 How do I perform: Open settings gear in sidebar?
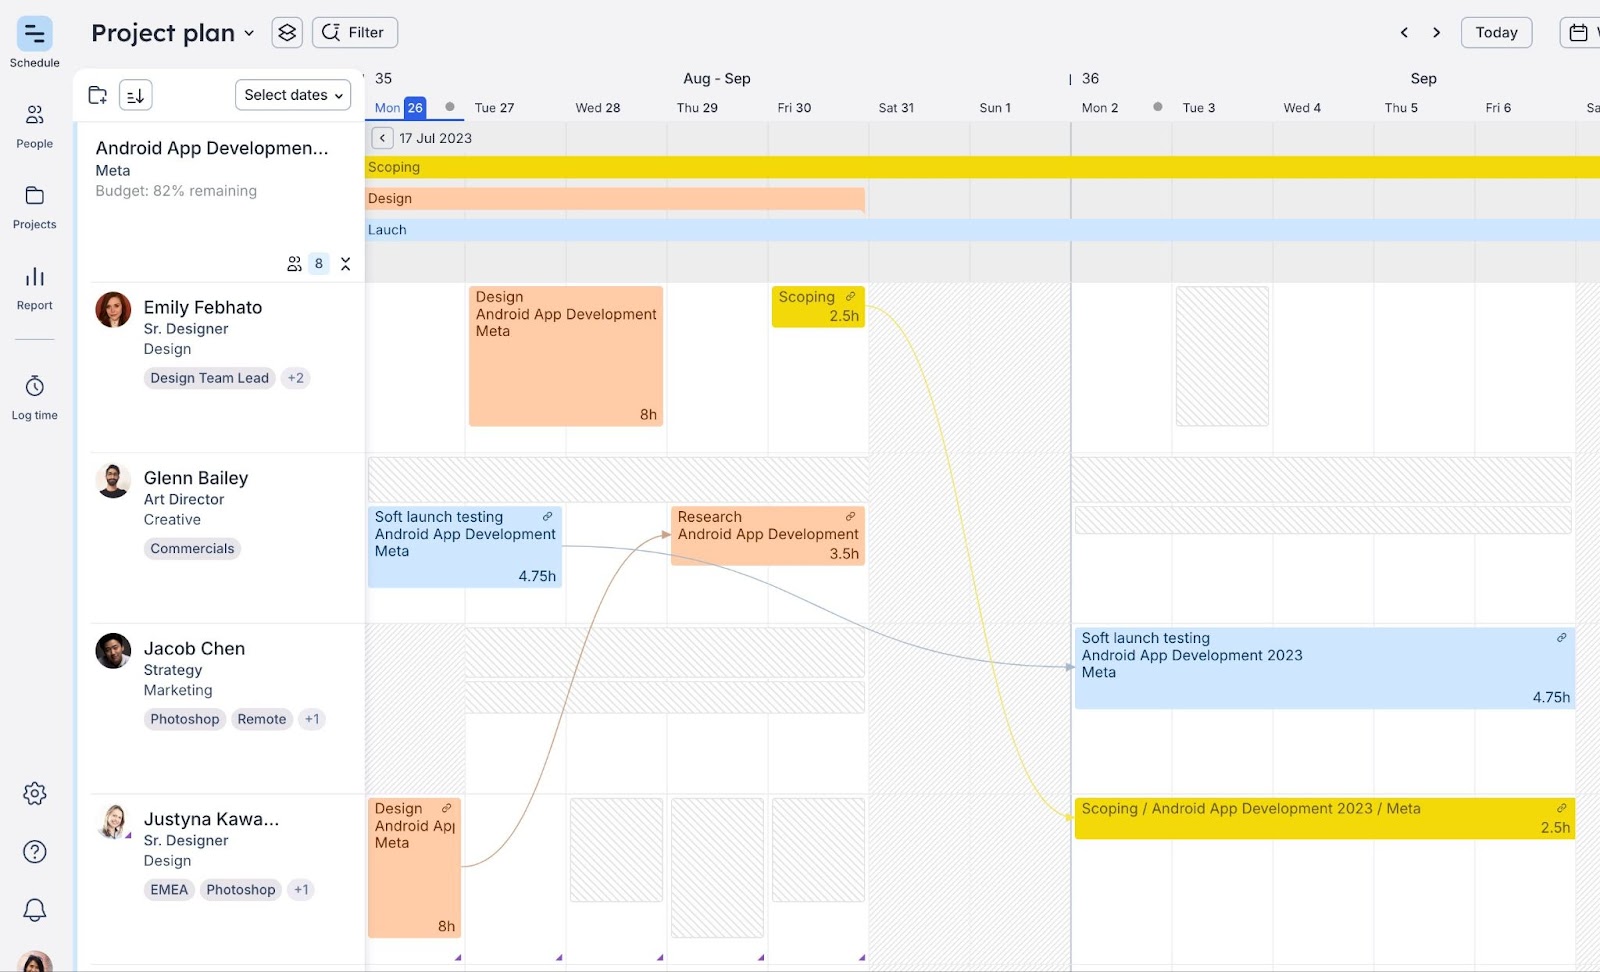[34, 794]
